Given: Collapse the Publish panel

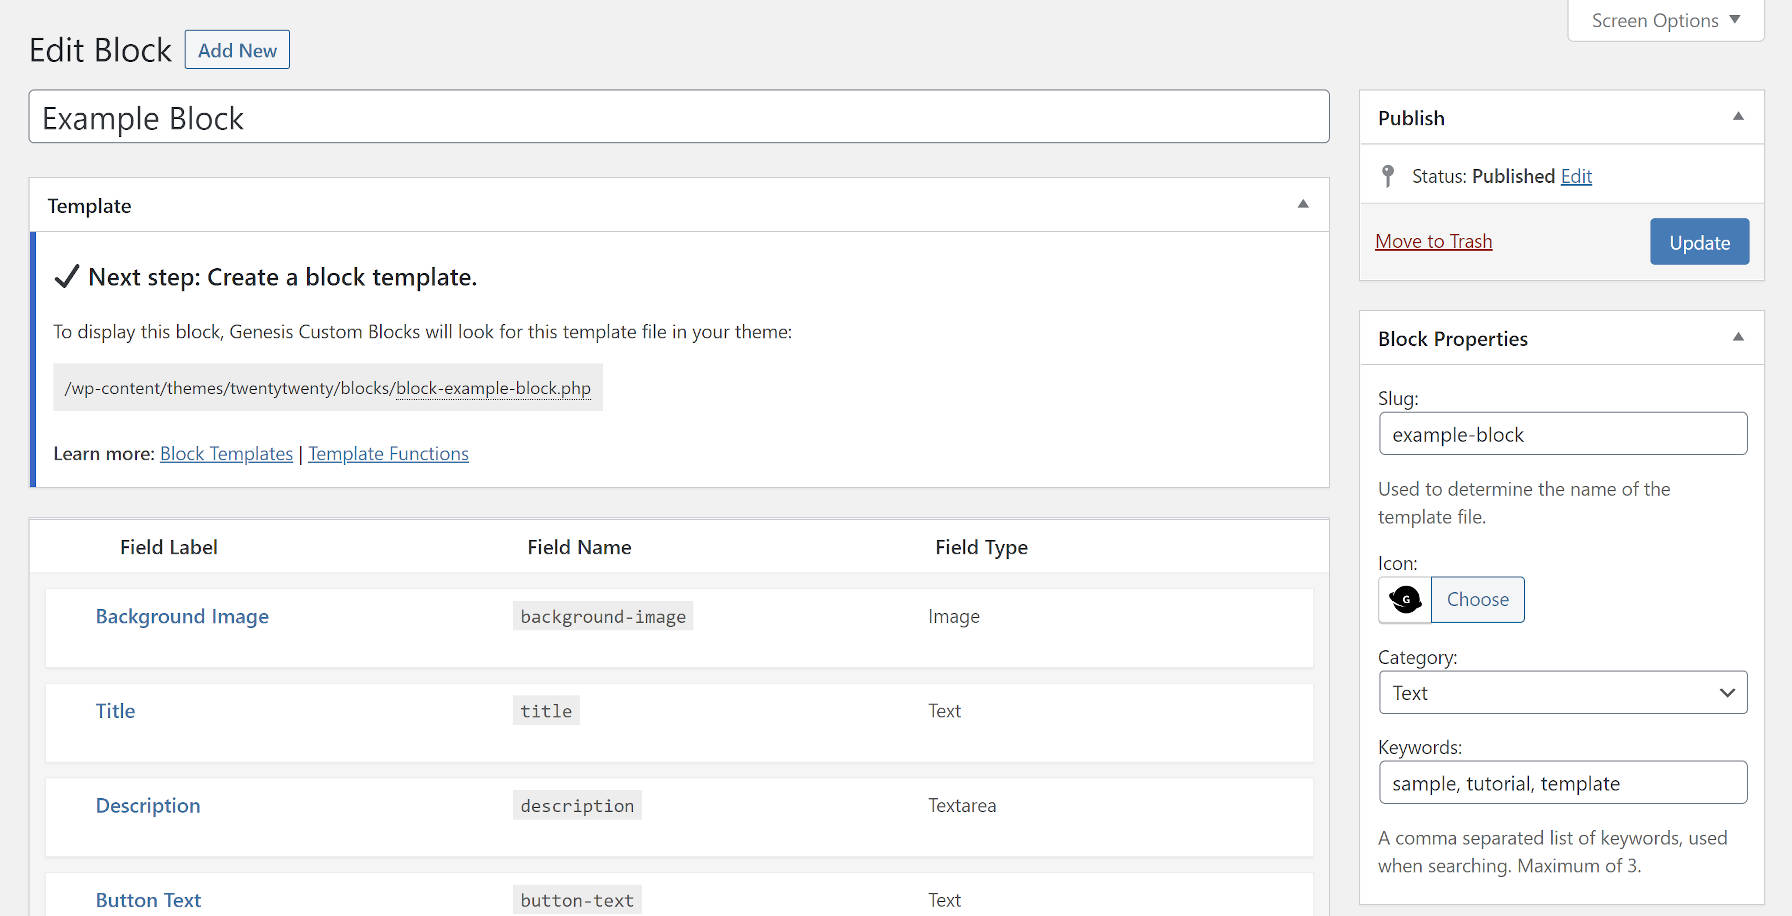Looking at the screenshot, I should tap(1737, 117).
